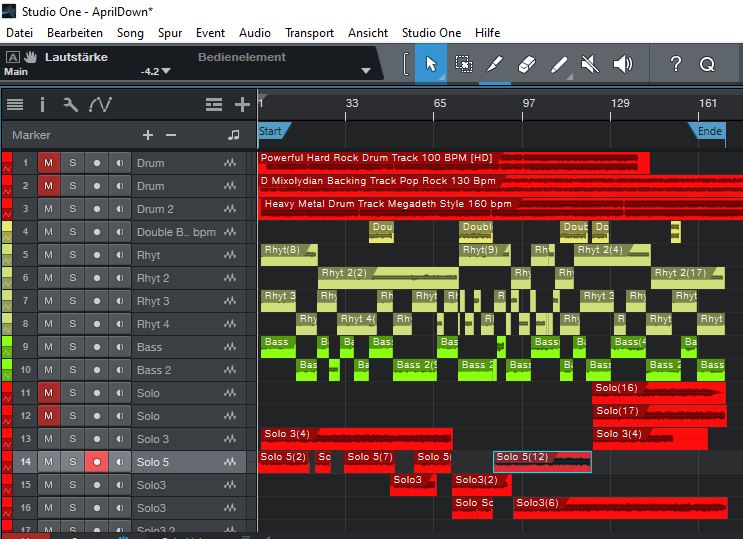Select the Mute tool
743x539 pixels.
590,64
